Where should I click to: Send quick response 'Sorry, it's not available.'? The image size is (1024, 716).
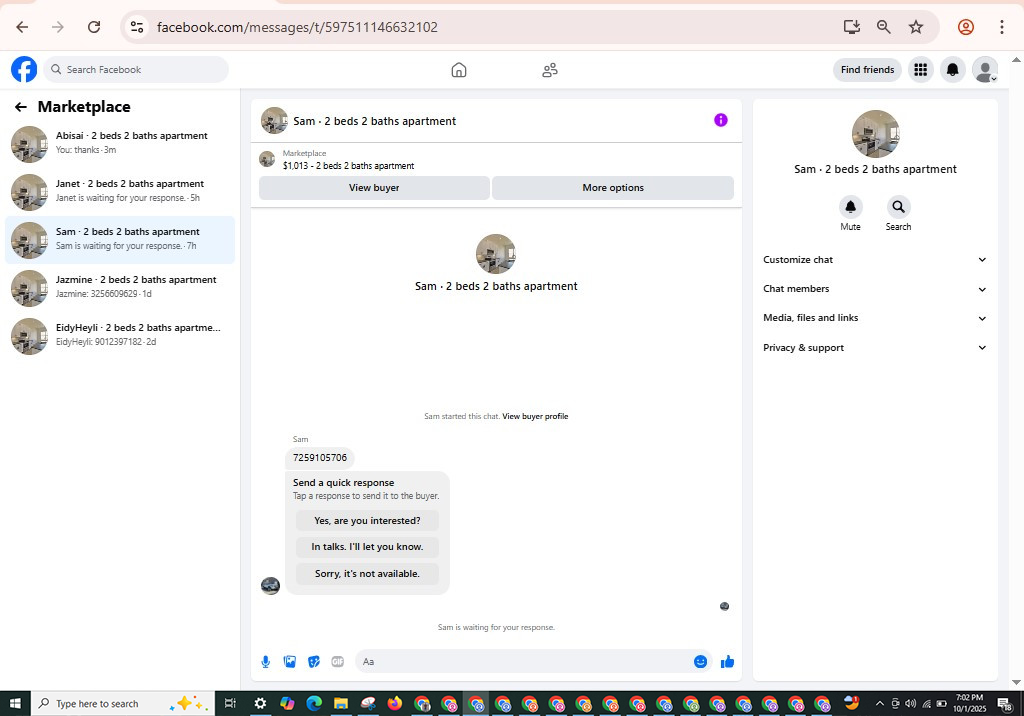coord(367,574)
